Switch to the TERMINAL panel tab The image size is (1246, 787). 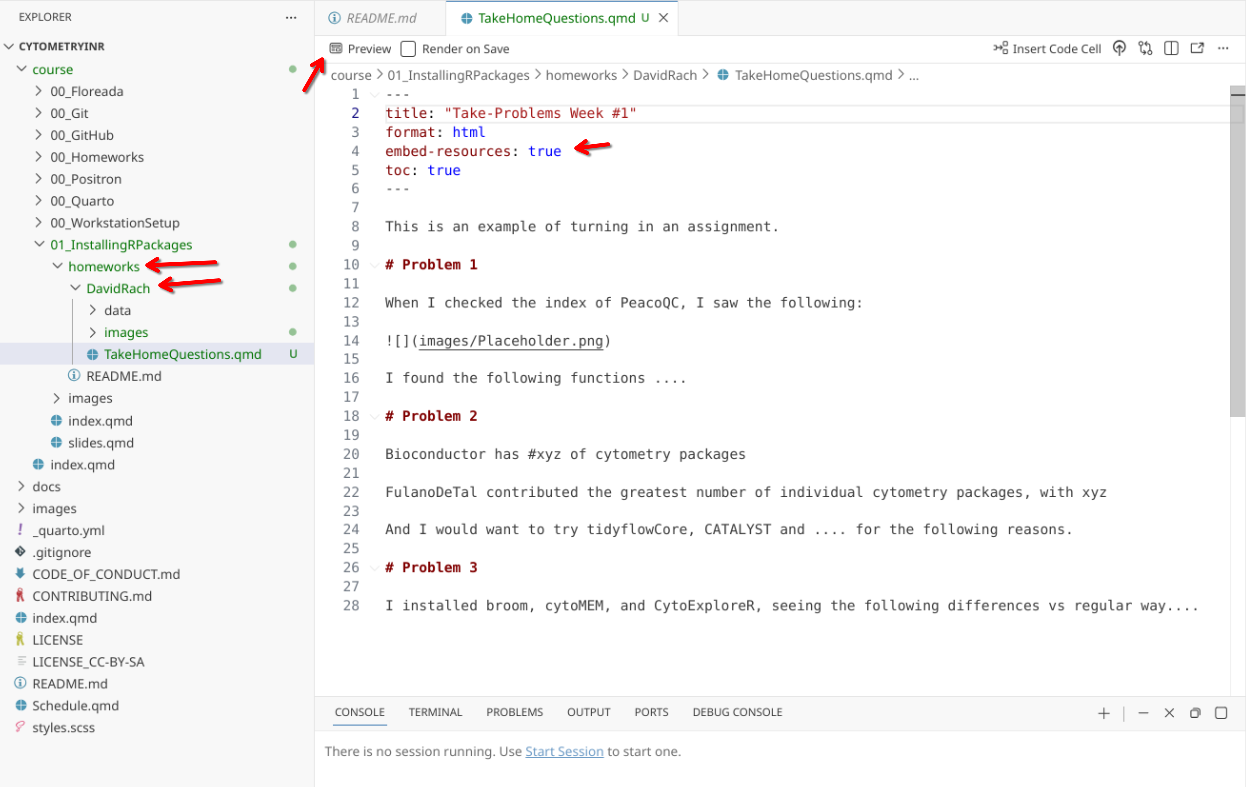pyautogui.click(x=435, y=713)
